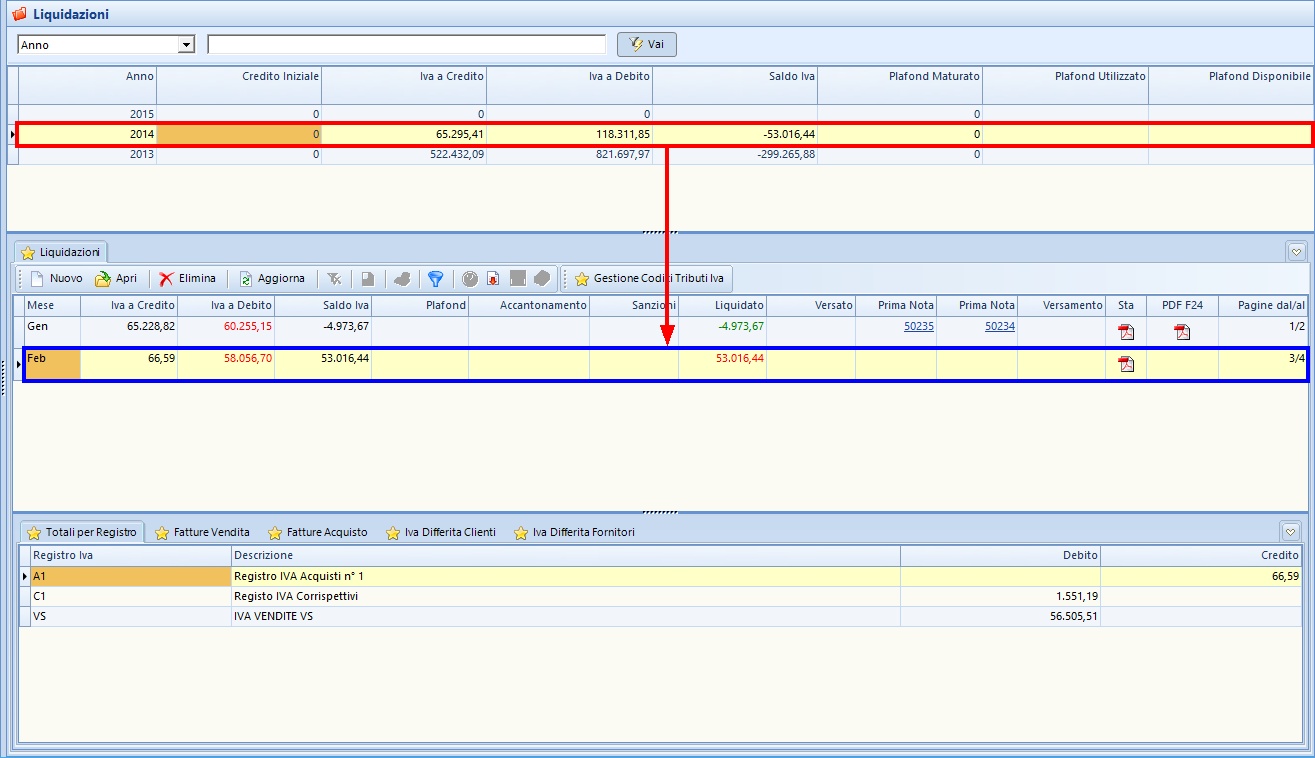Open the Anno search field dropdown
The width and height of the screenshot is (1315, 758).
click(185, 45)
